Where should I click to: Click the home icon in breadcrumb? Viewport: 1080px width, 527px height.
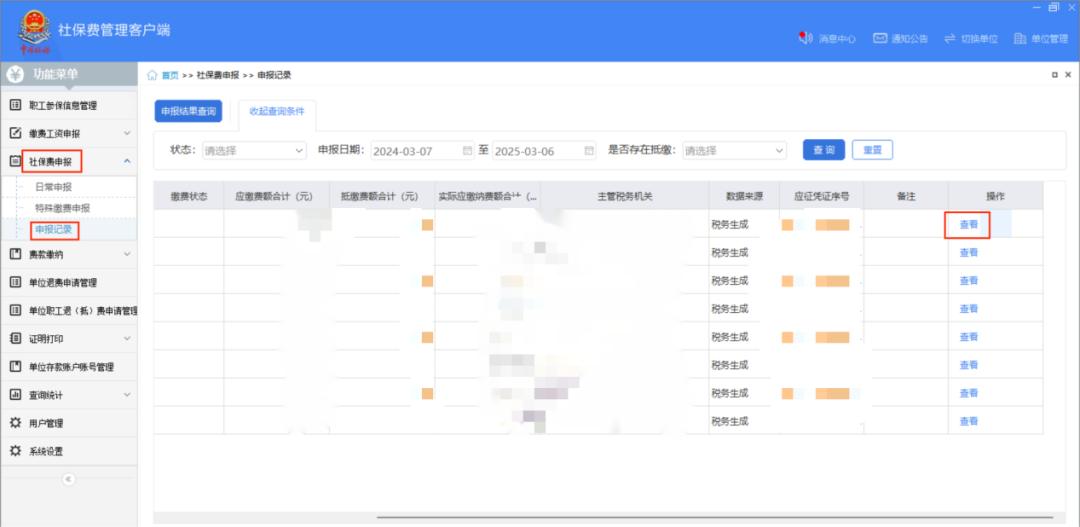152,75
